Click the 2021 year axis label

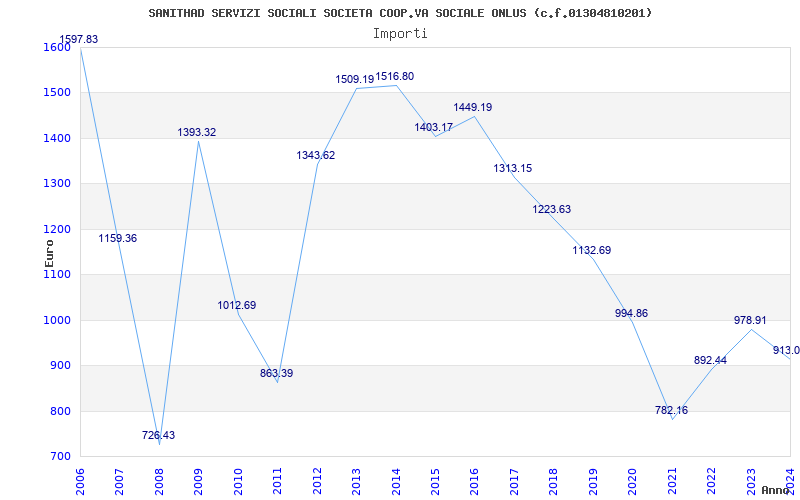point(672,481)
